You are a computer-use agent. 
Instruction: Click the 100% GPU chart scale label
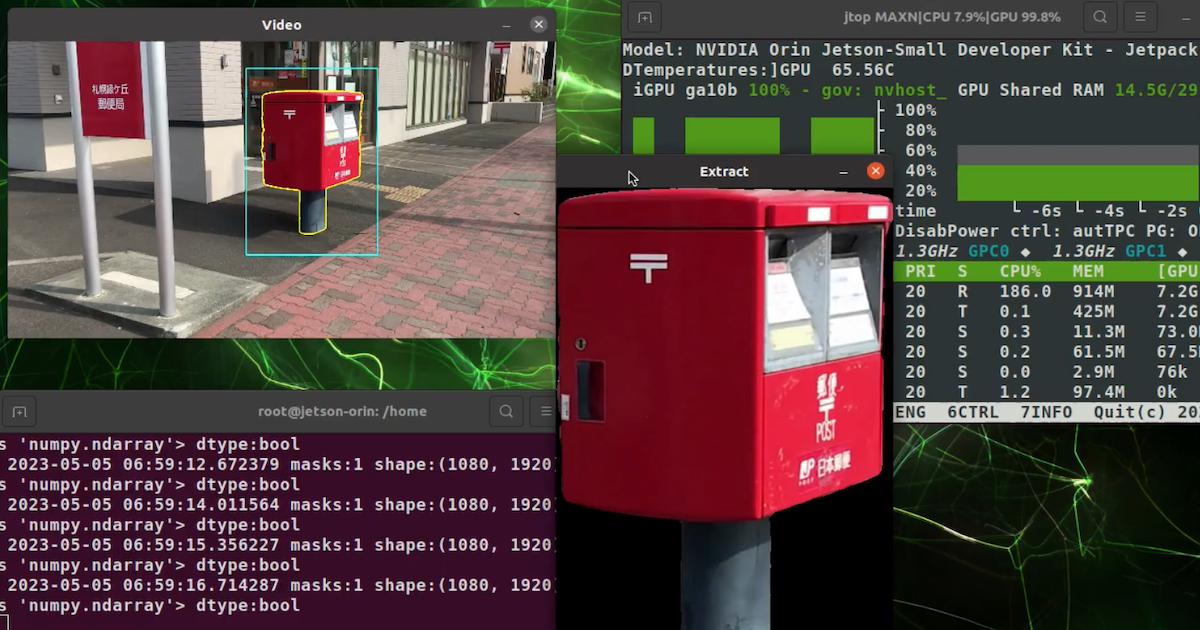tap(915, 110)
